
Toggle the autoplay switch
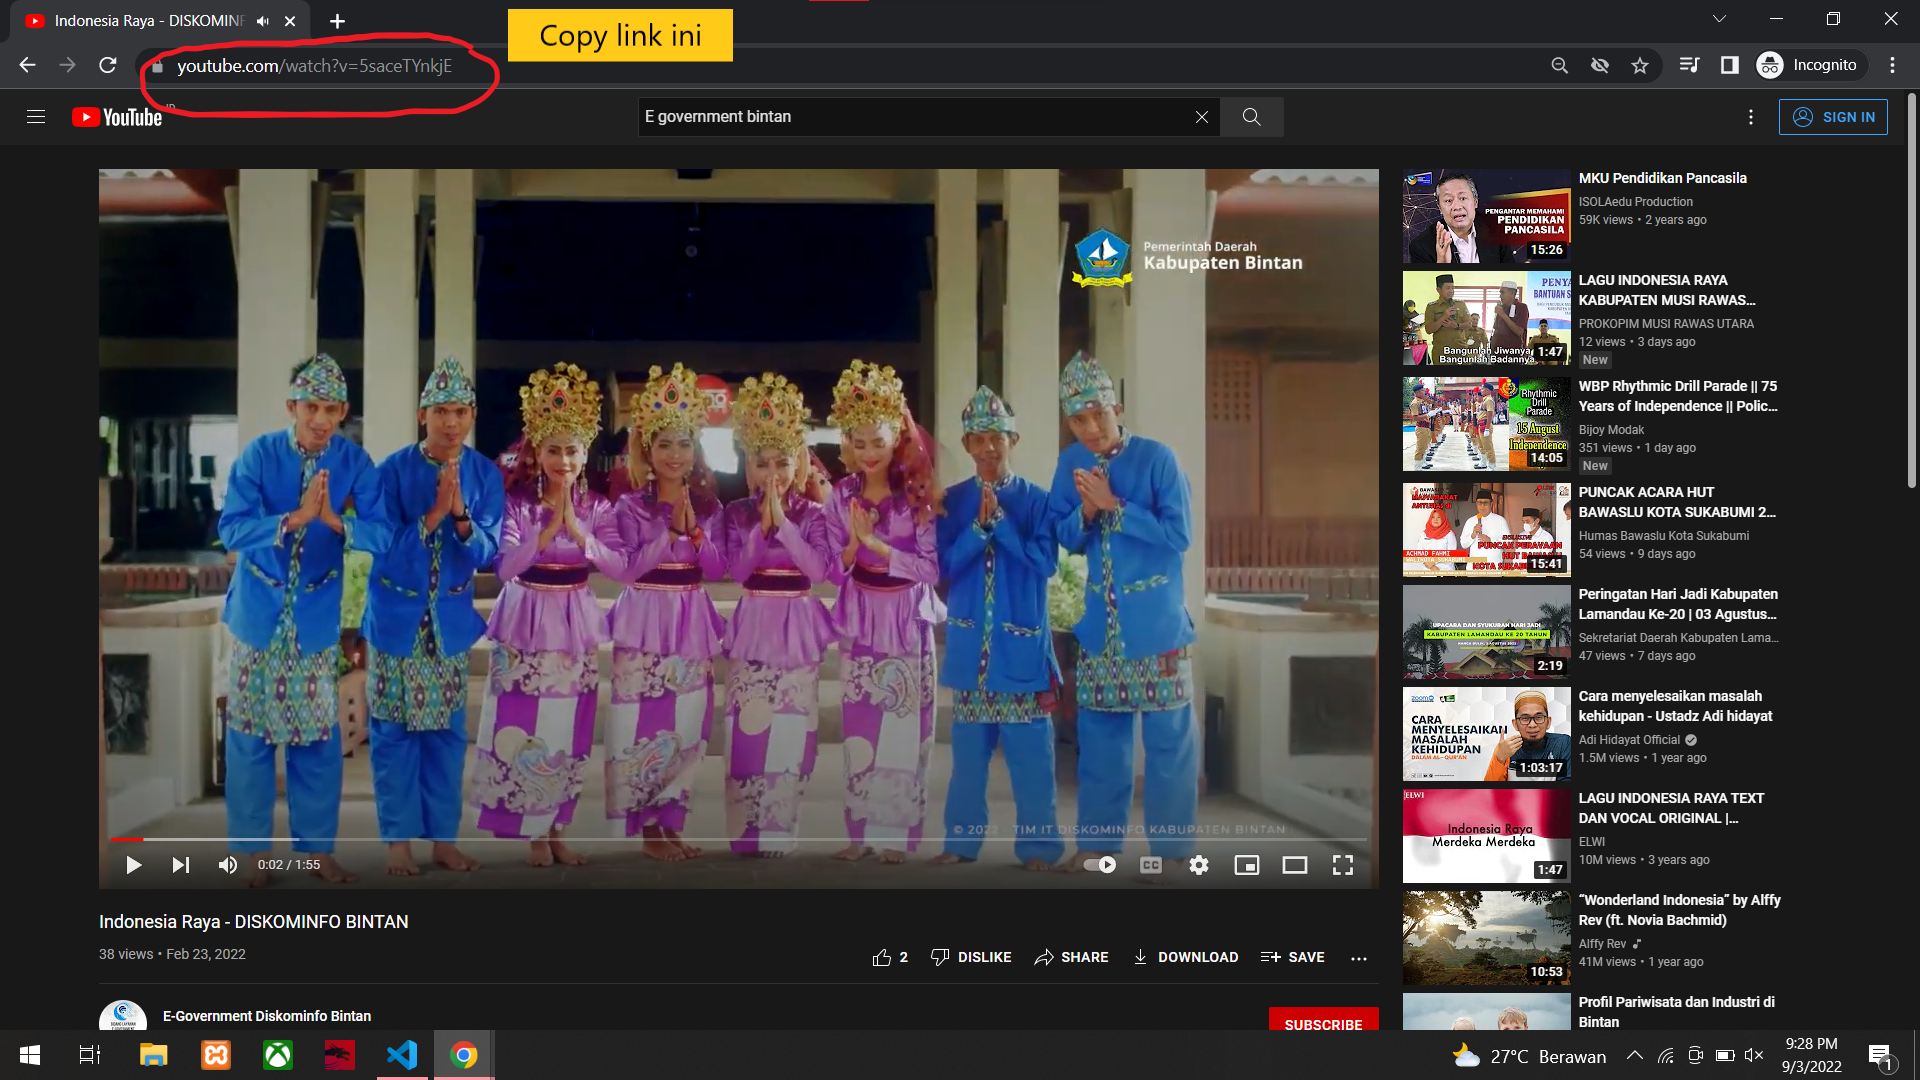[x=1100, y=865]
